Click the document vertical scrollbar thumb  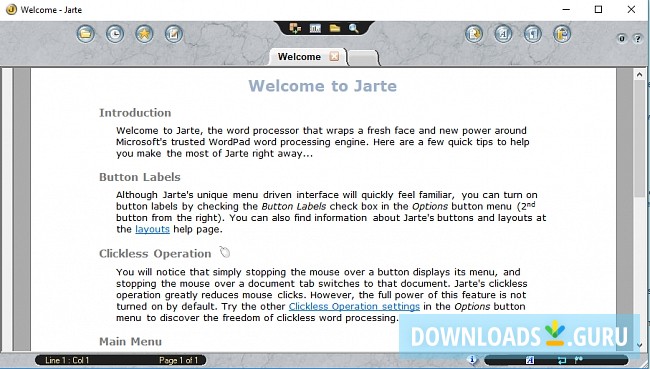[x=640, y=139]
